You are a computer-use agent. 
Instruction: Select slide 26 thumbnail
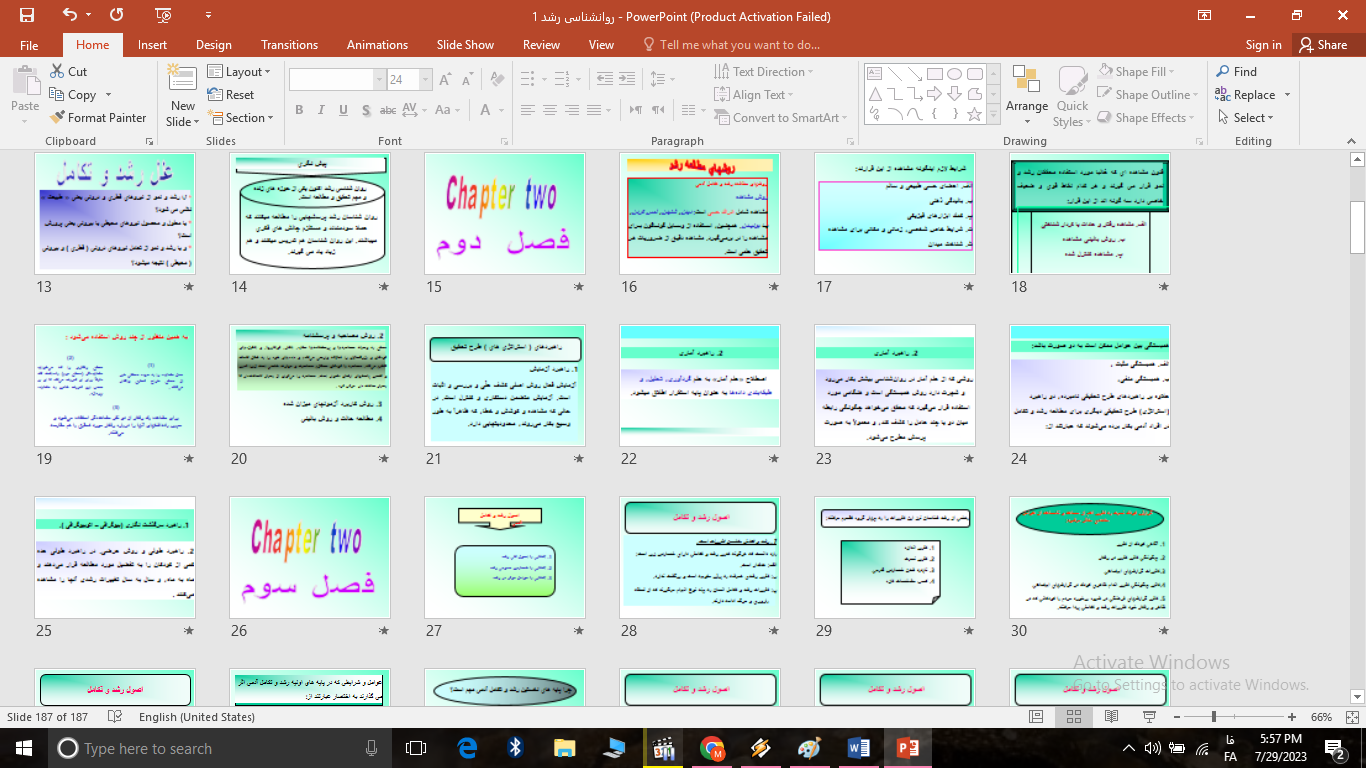[x=310, y=557]
